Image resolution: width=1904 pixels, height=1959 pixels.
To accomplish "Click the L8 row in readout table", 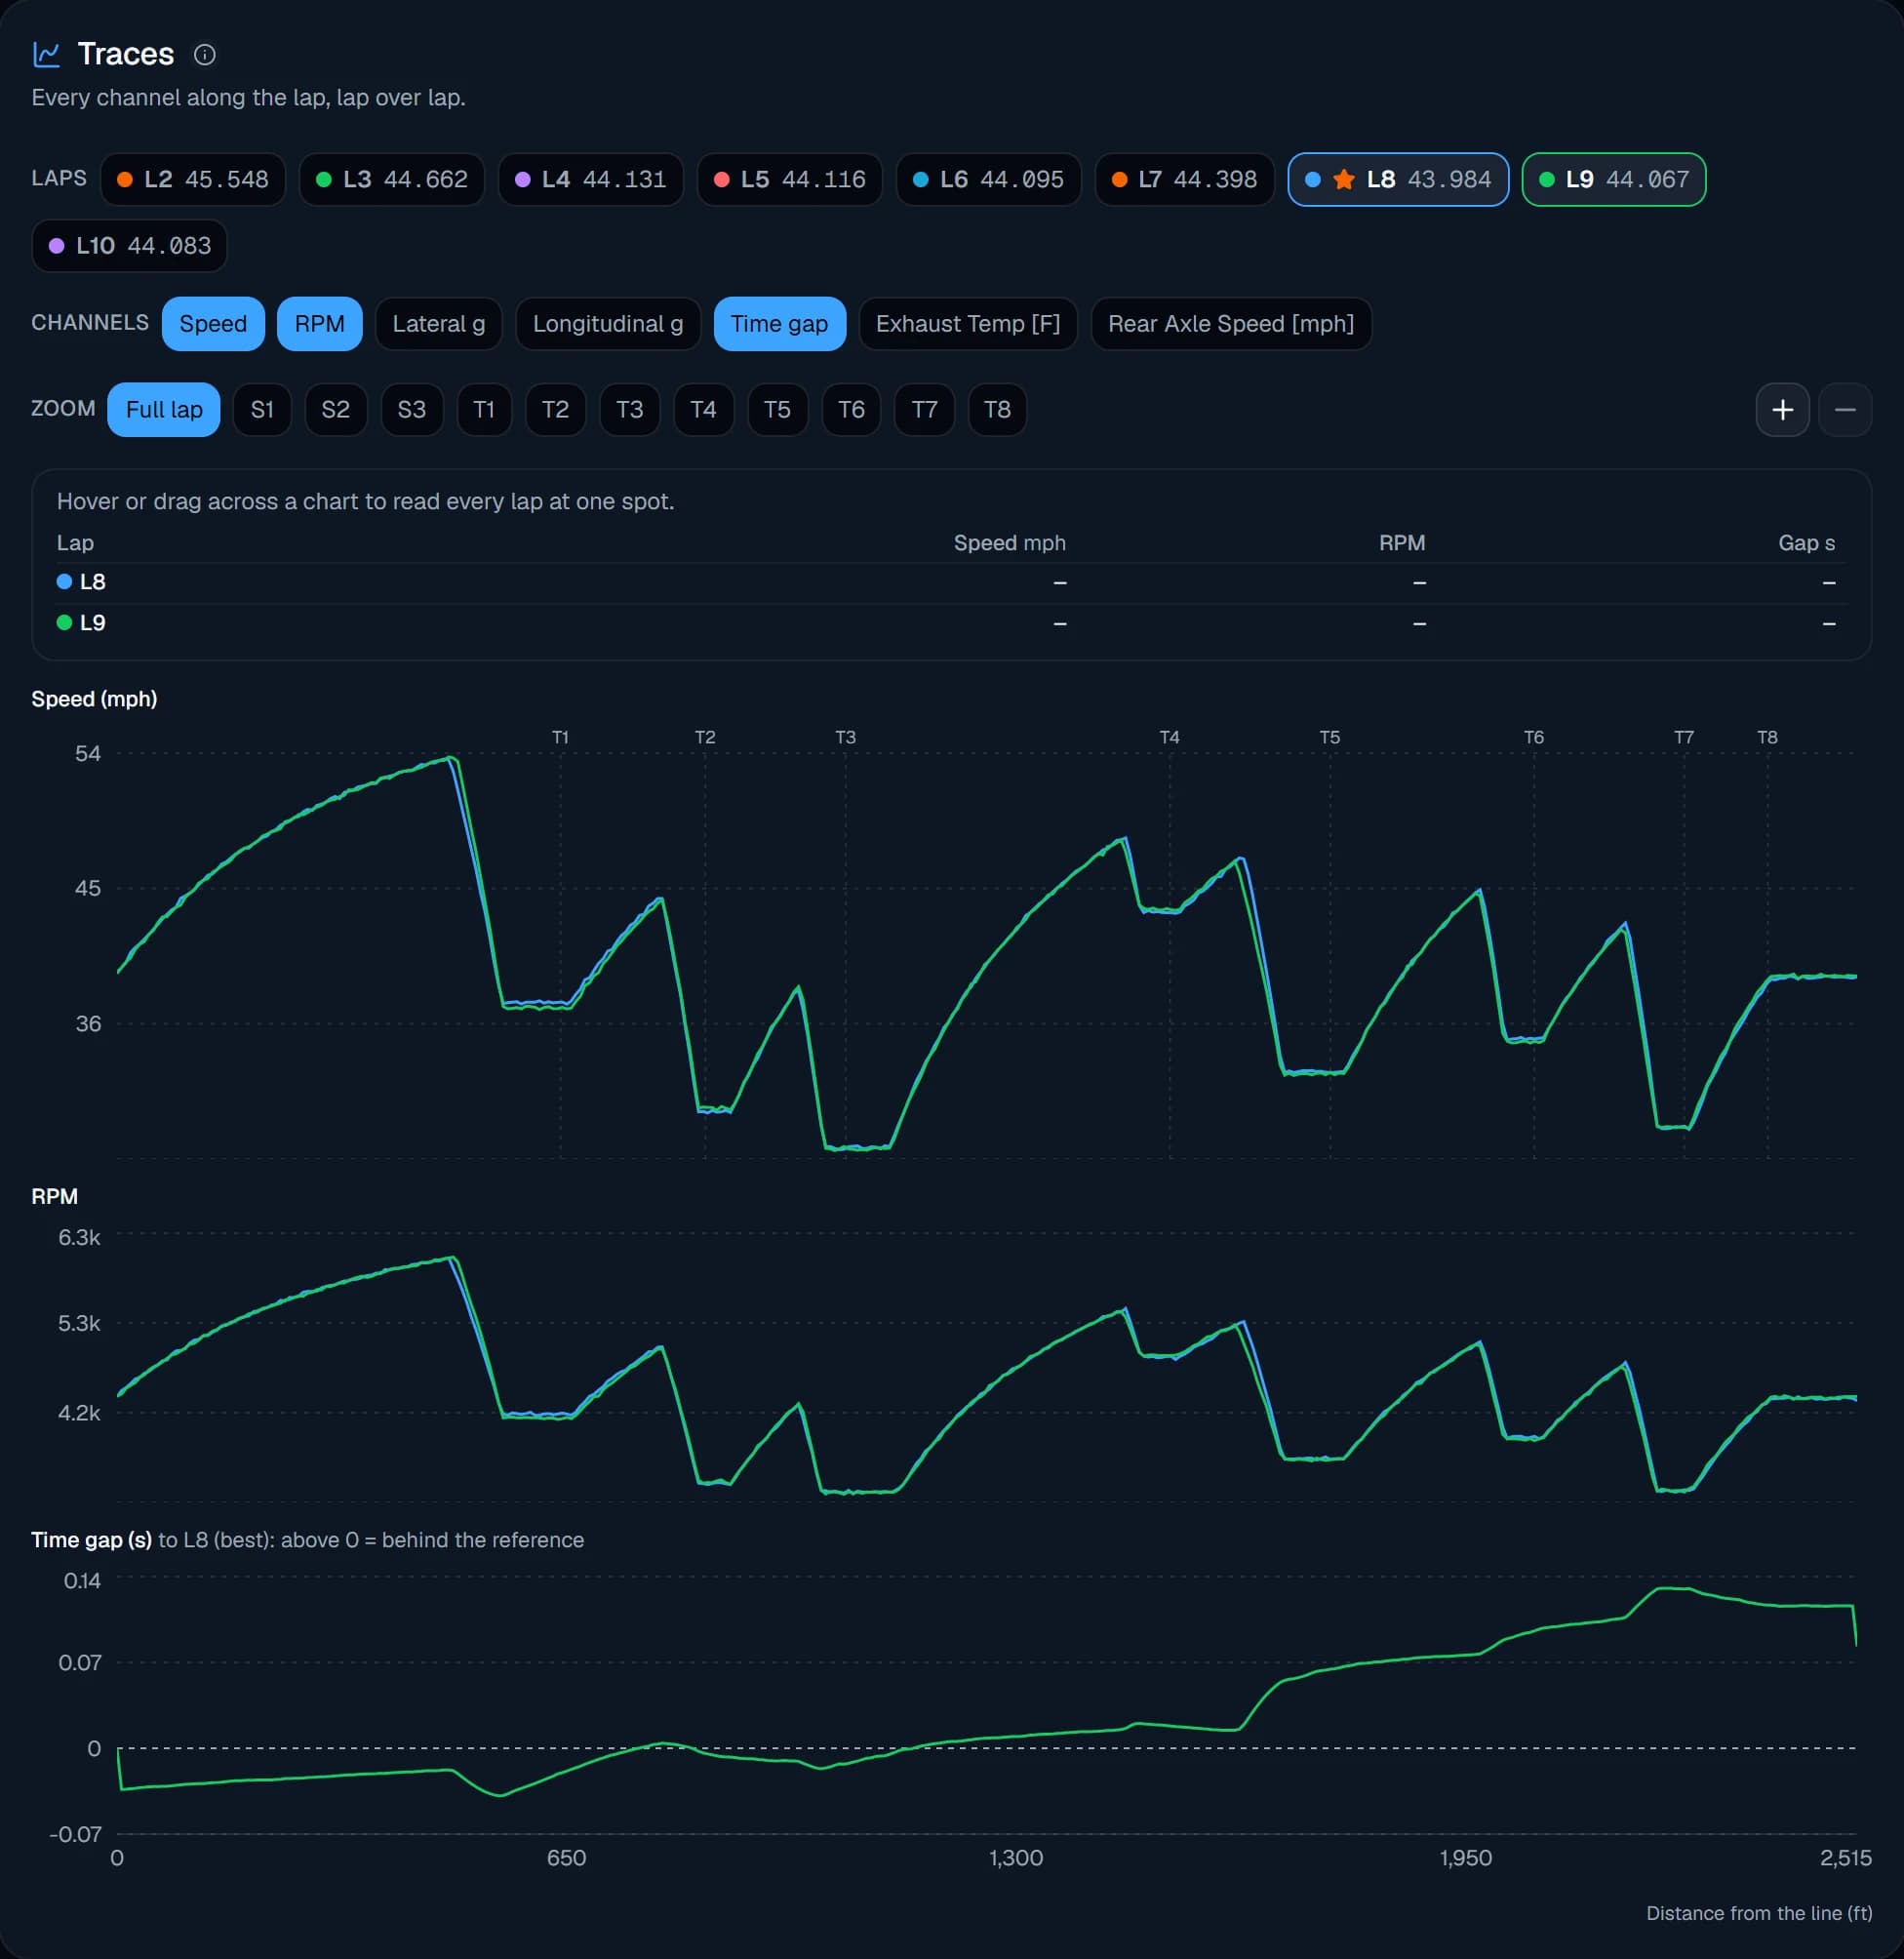I will 951,582.
